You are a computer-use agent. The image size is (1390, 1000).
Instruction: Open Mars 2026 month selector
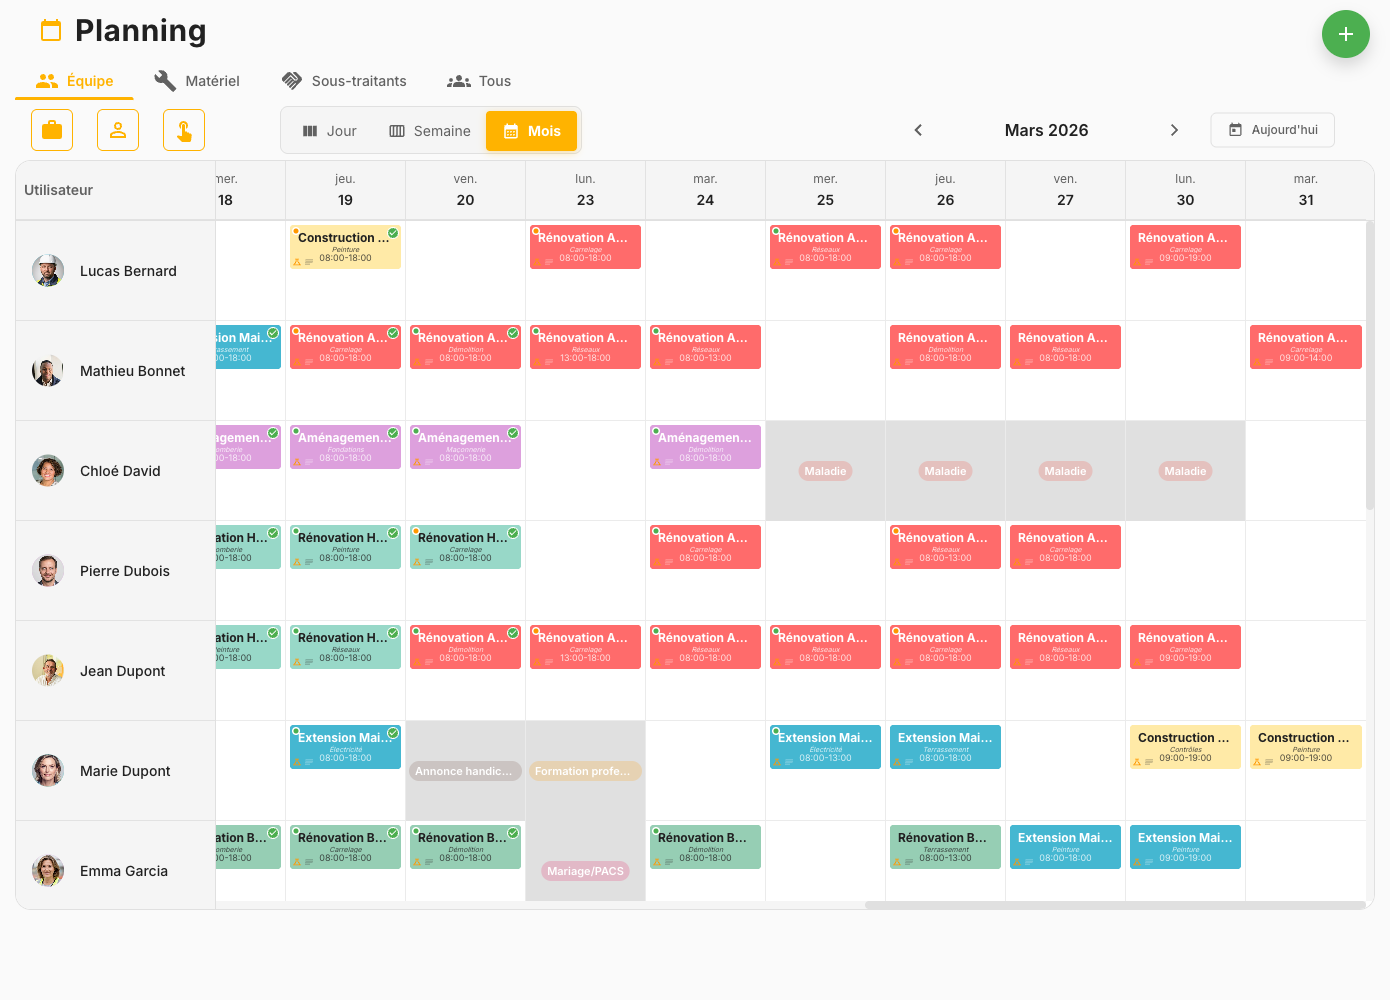[x=1046, y=130]
